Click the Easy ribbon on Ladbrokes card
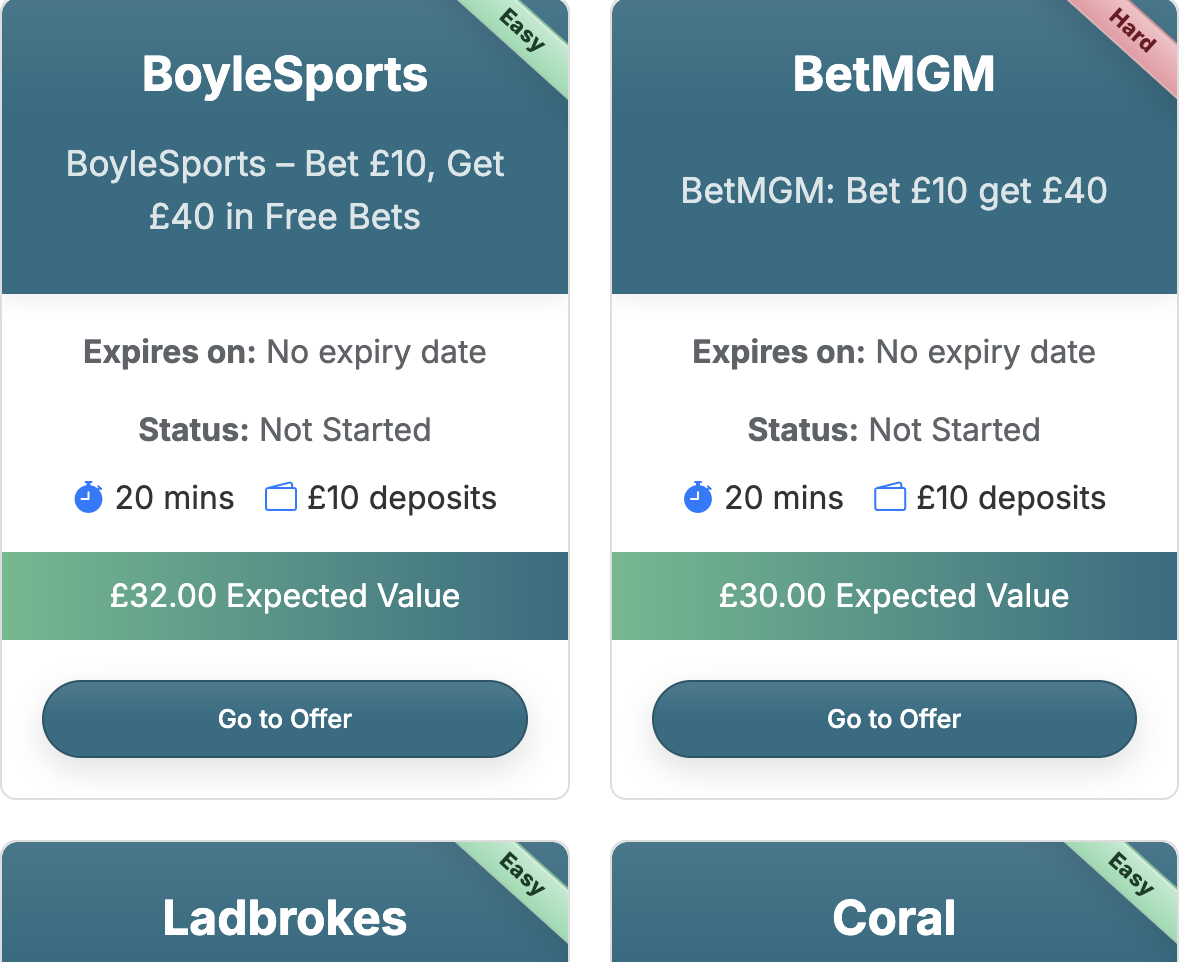1180x962 pixels. tap(521, 874)
